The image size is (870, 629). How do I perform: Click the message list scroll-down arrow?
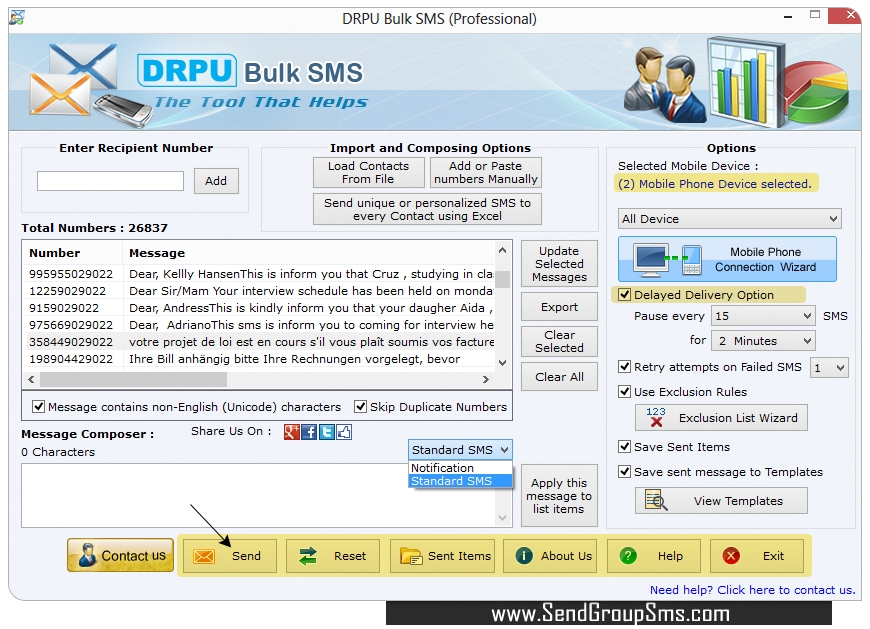502,363
